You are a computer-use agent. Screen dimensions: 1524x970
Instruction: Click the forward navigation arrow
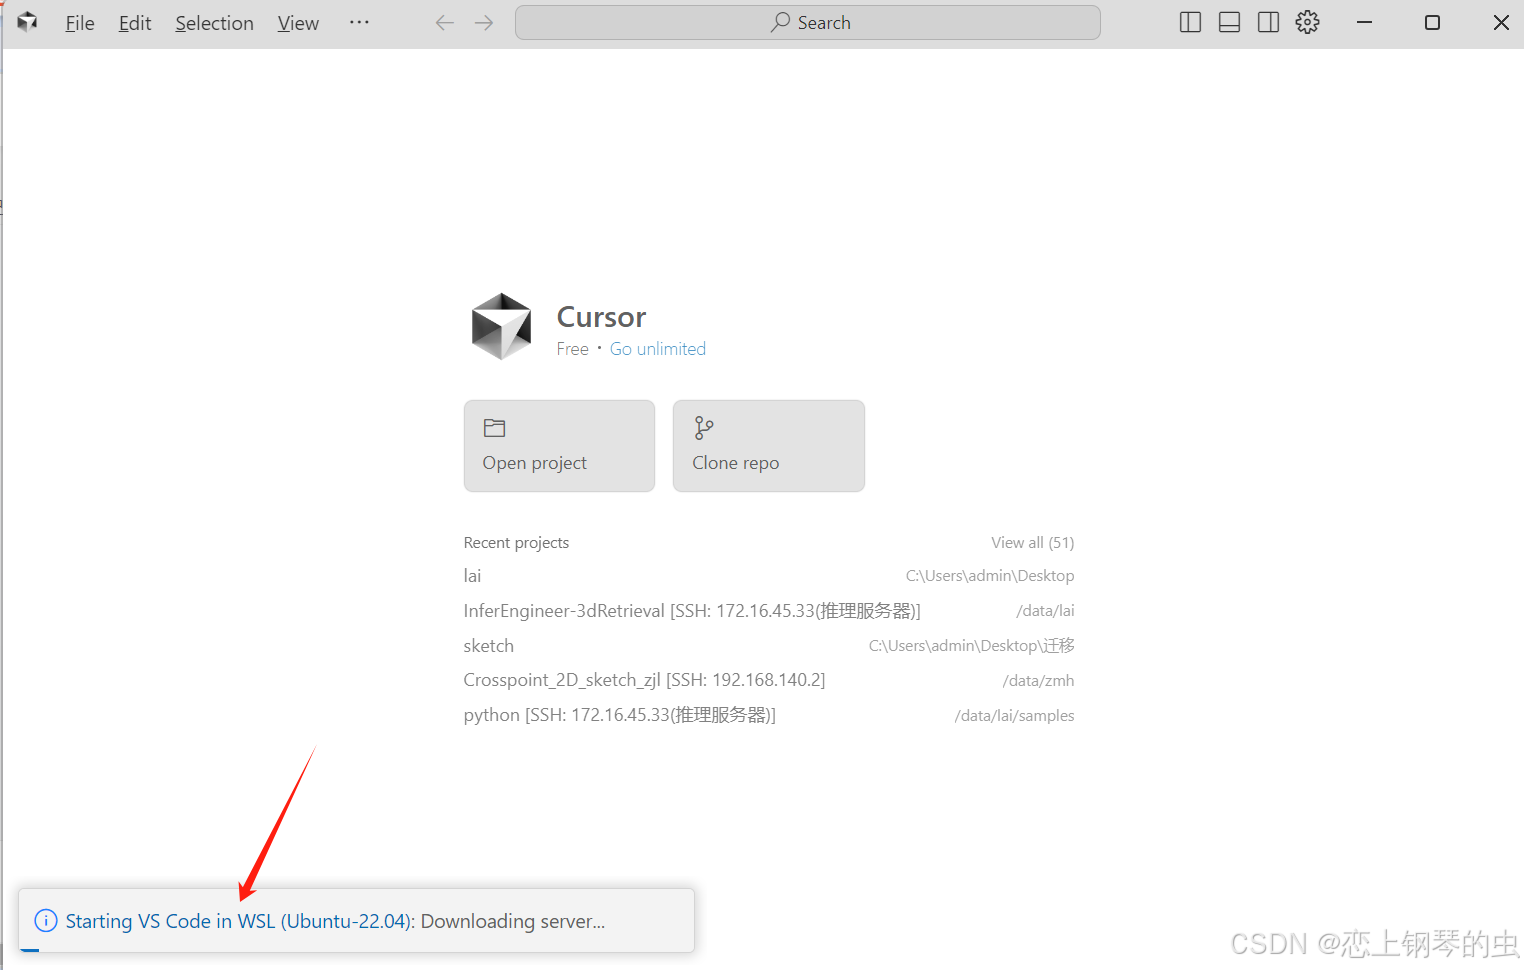tap(484, 22)
